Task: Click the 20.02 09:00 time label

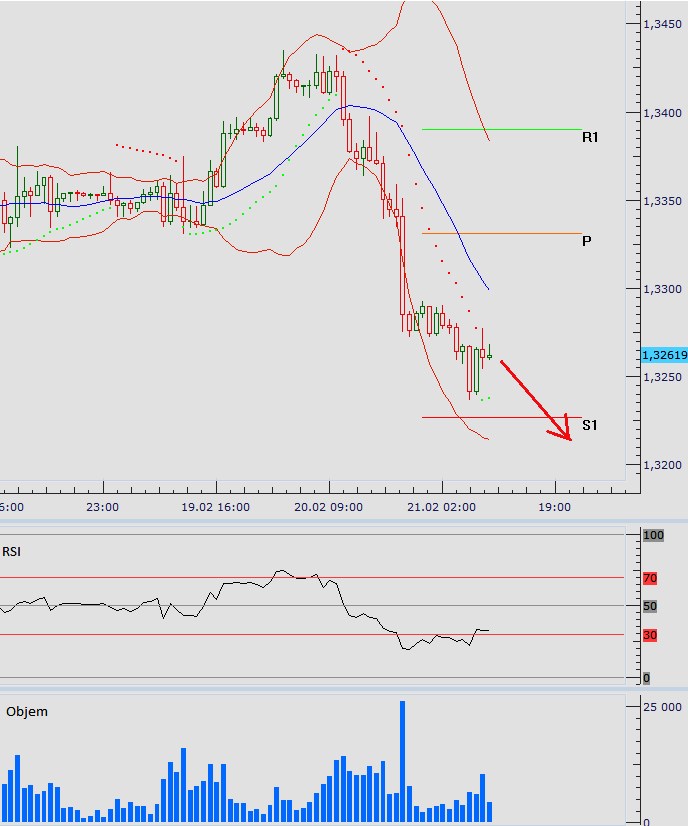Action: click(x=328, y=507)
